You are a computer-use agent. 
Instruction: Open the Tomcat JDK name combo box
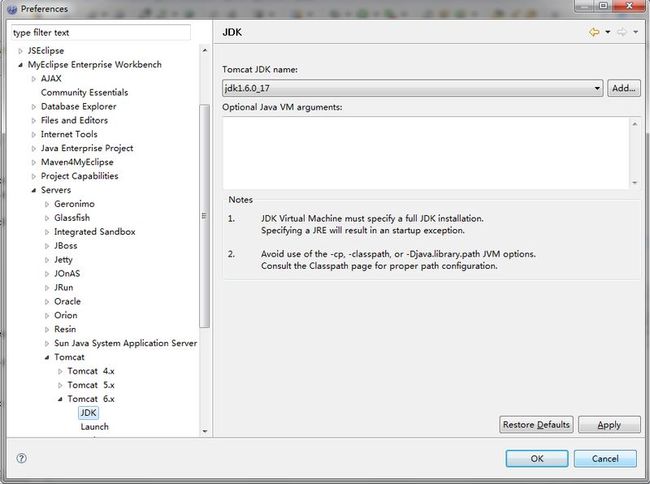click(x=412, y=88)
